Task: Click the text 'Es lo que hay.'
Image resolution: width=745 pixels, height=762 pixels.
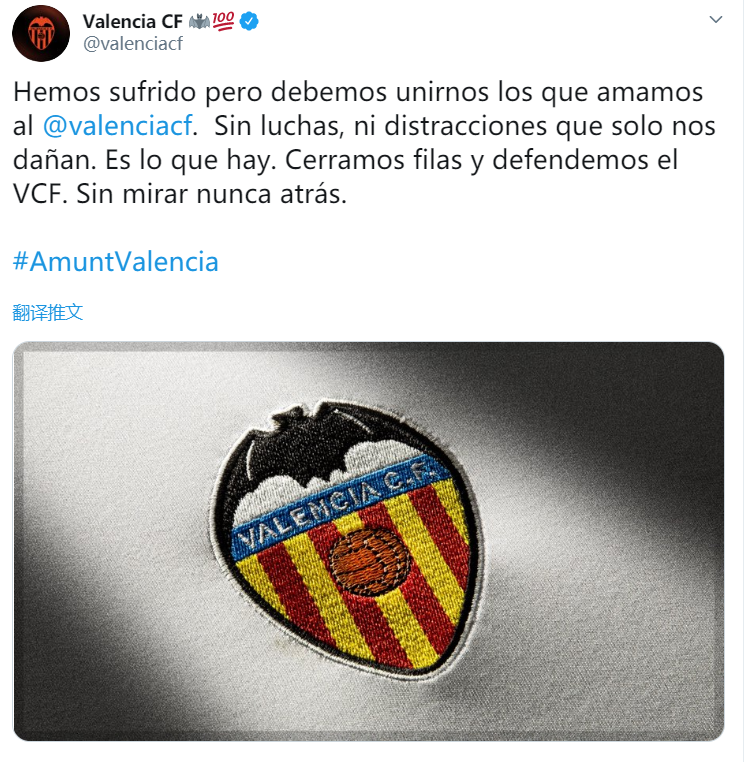Action: pyautogui.click(x=191, y=160)
